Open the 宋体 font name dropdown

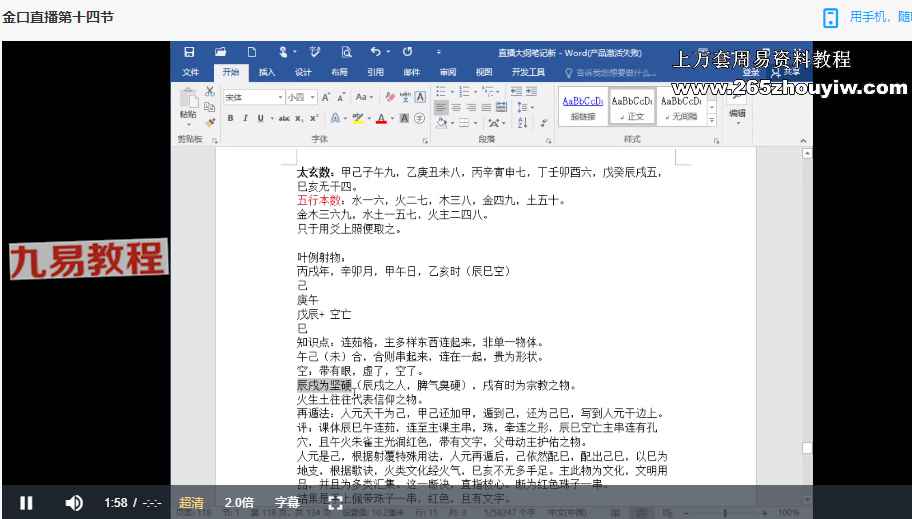[250, 97]
